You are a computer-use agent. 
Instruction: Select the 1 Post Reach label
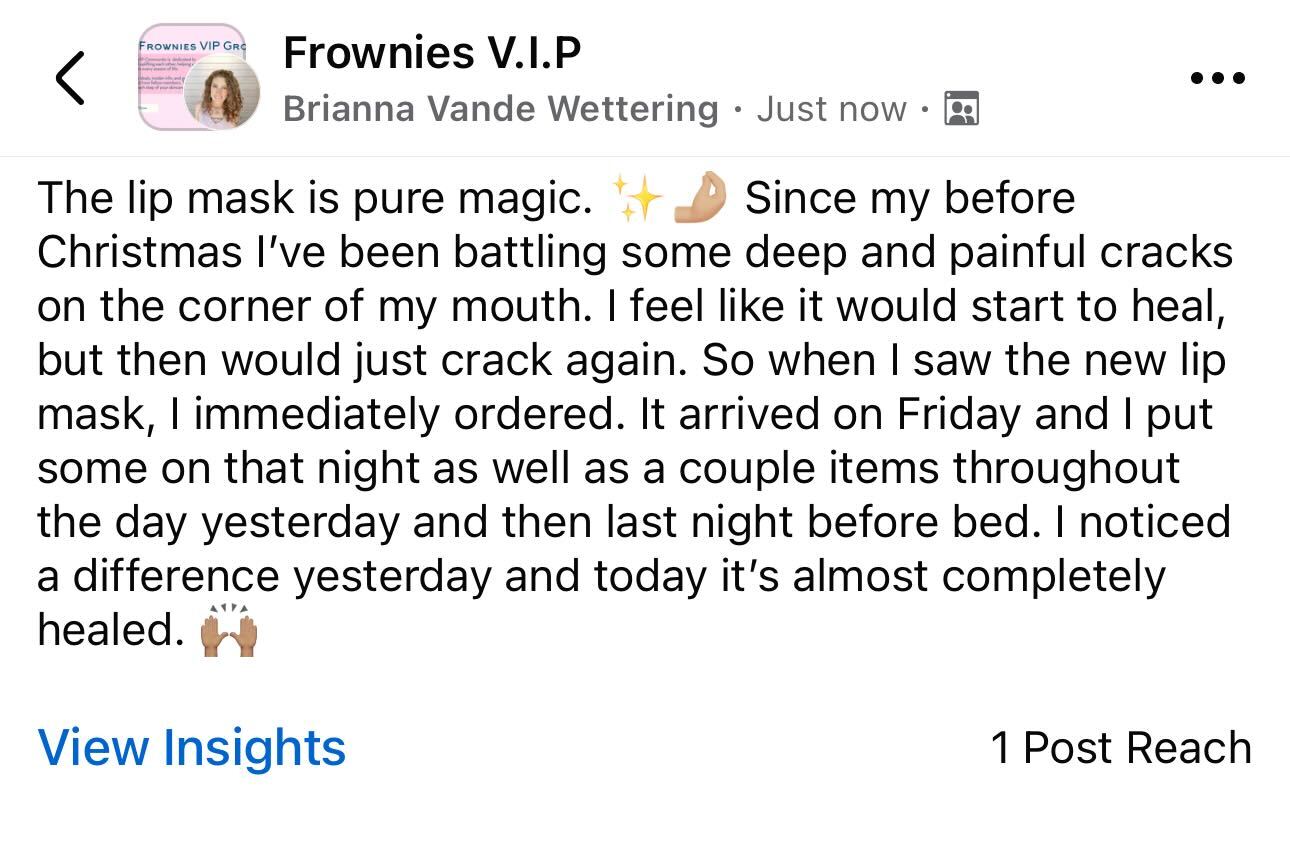pyautogui.click(x=1120, y=747)
